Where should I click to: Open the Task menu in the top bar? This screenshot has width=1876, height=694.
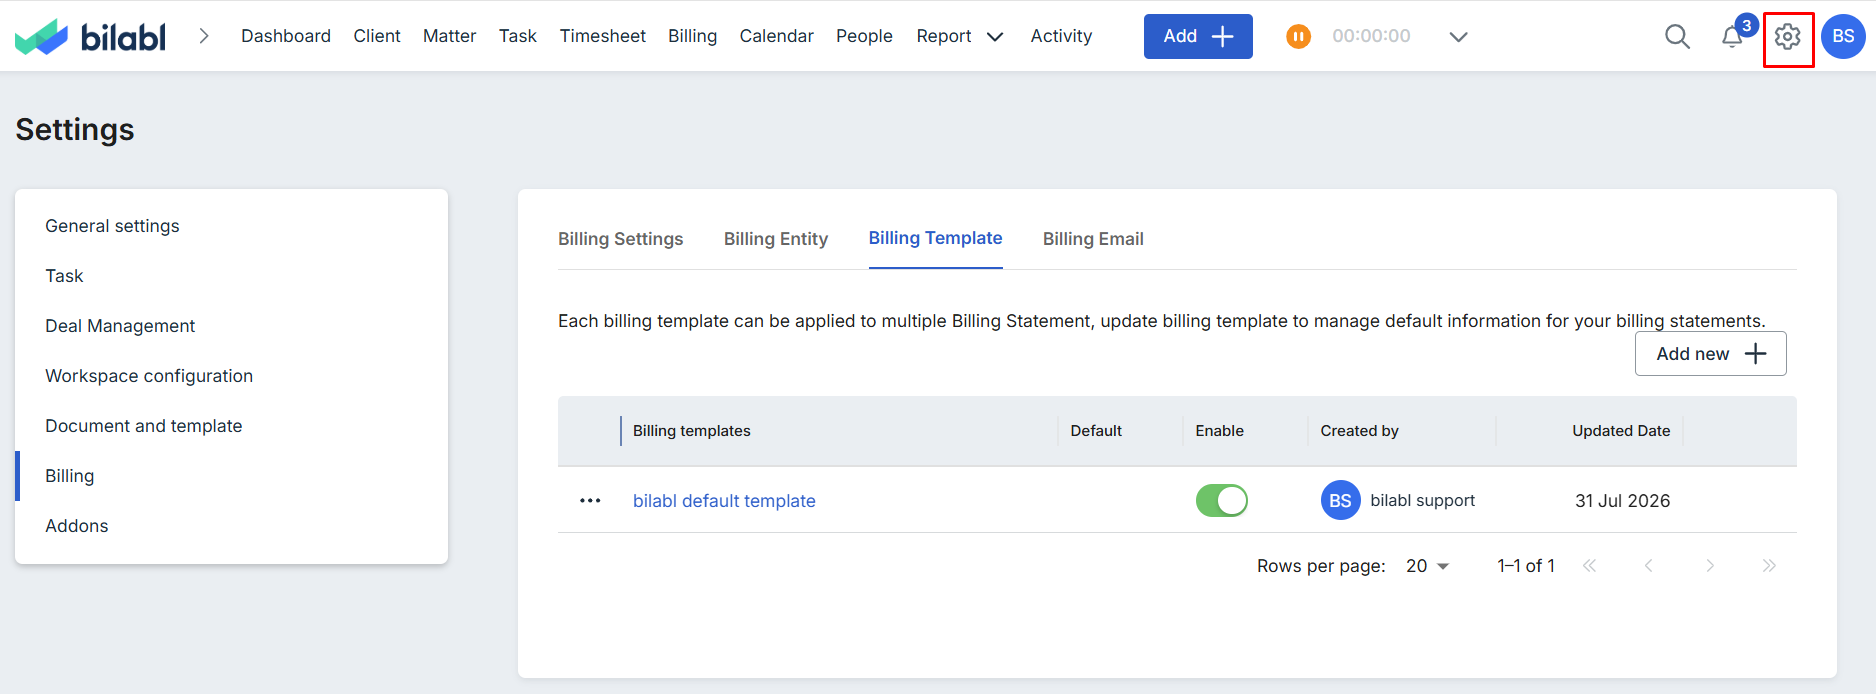[x=518, y=36]
